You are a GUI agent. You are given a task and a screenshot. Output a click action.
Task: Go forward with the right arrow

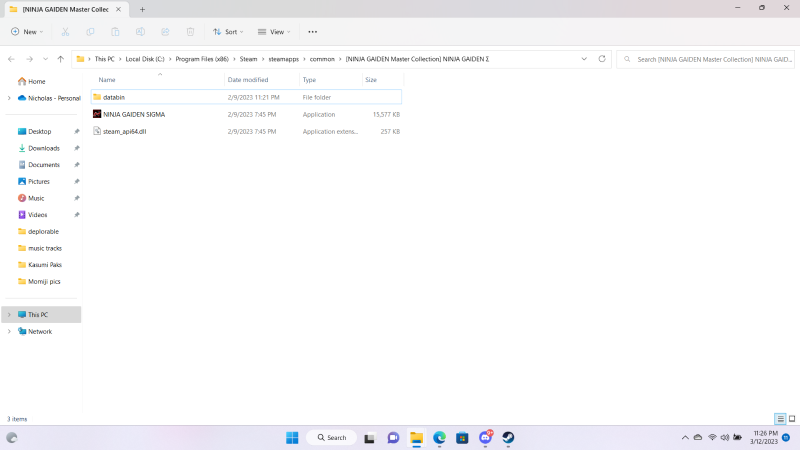point(30,59)
